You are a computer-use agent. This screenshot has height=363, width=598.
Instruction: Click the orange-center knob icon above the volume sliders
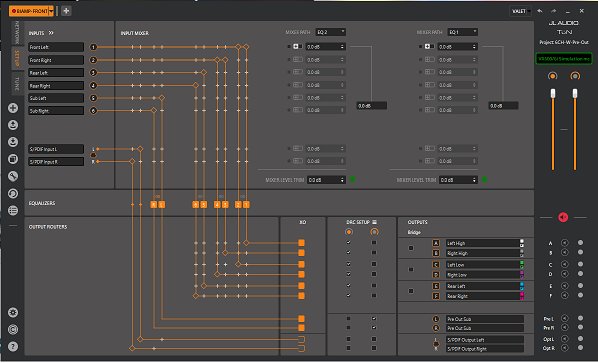(552, 76)
